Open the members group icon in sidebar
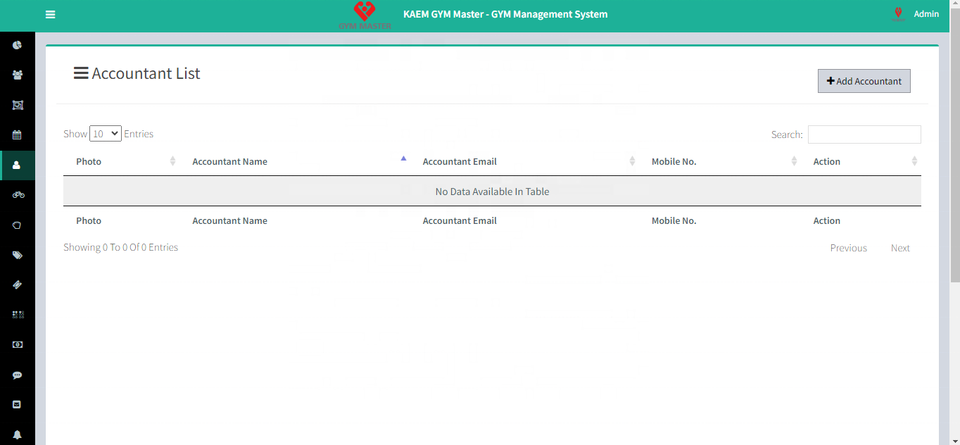 tap(17, 75)
